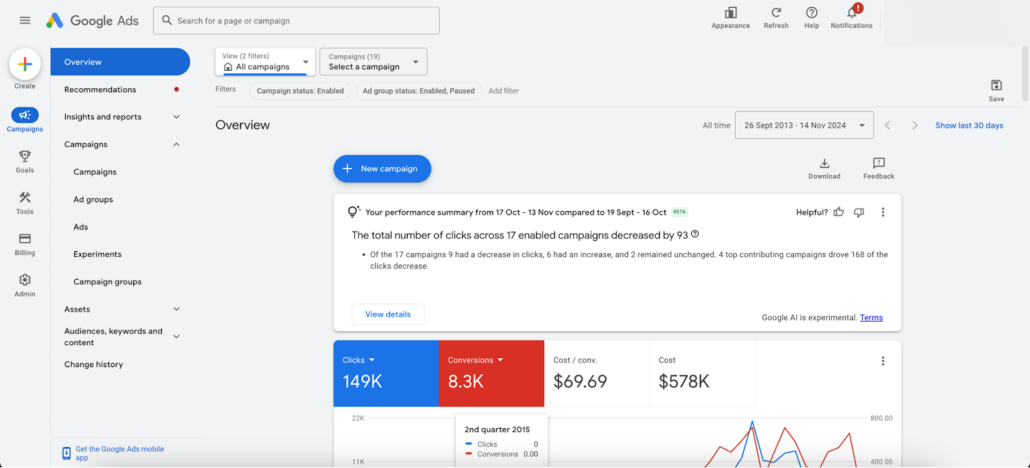The width and height of the screenshot is (1030, 468).
Task: Expand Insights and reports section
Action: 176,117
